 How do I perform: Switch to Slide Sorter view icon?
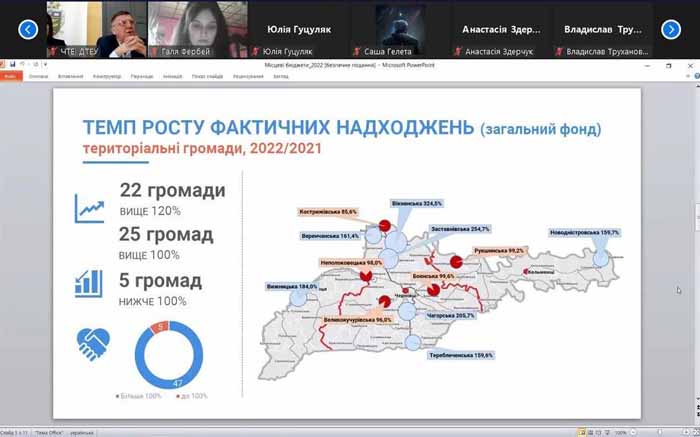591,433
